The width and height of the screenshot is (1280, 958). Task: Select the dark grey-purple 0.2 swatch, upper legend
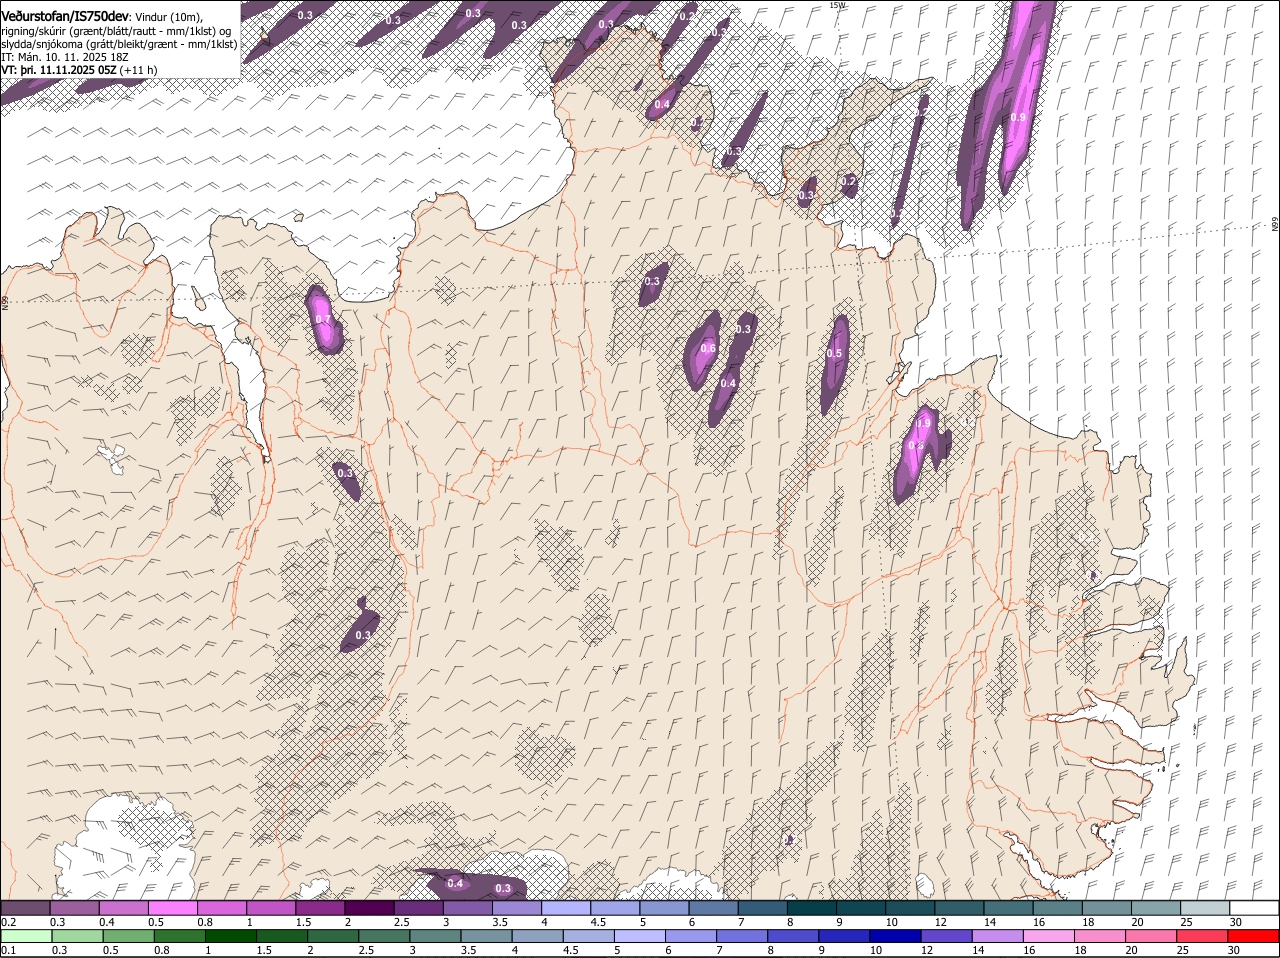click(x=25, y=908)
